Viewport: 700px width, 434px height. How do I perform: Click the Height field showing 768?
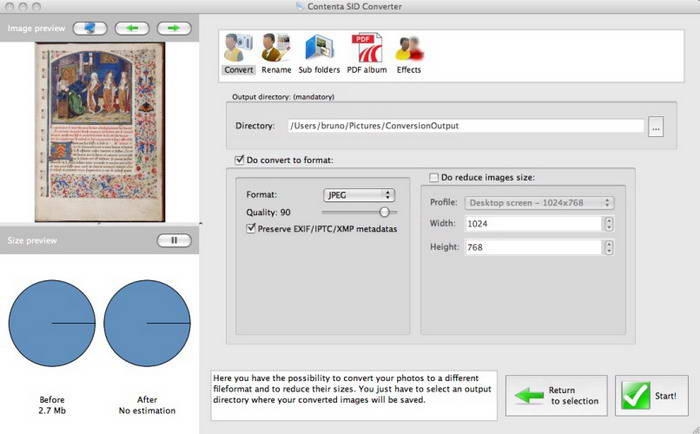coord(534,247)
